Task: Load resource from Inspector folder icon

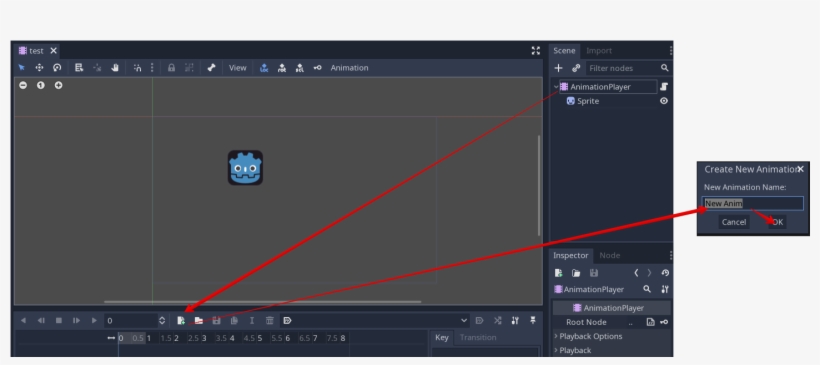Action: (x=576, y=273)
